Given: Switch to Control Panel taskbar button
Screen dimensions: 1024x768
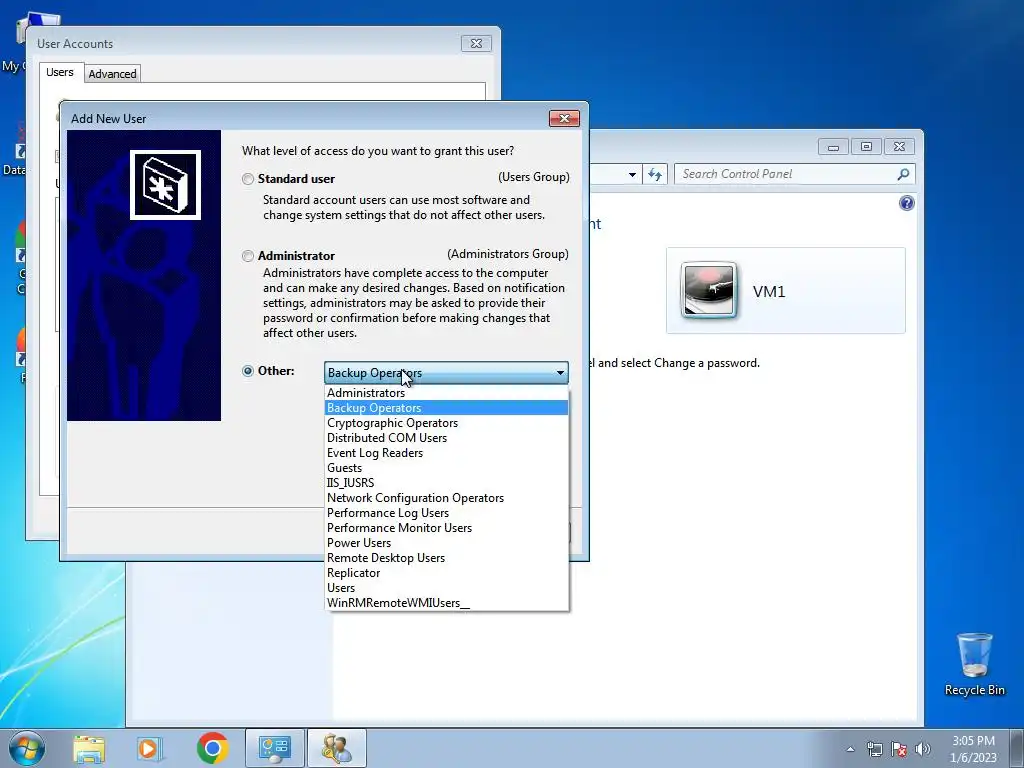Looking at the screenshot, I should tap(274, 748).
